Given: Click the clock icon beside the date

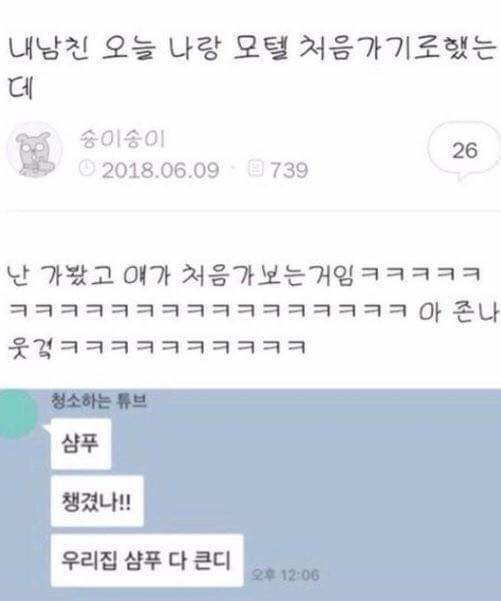Looking at the screenshot, I should pyautogui.click(x=87, y=168).
